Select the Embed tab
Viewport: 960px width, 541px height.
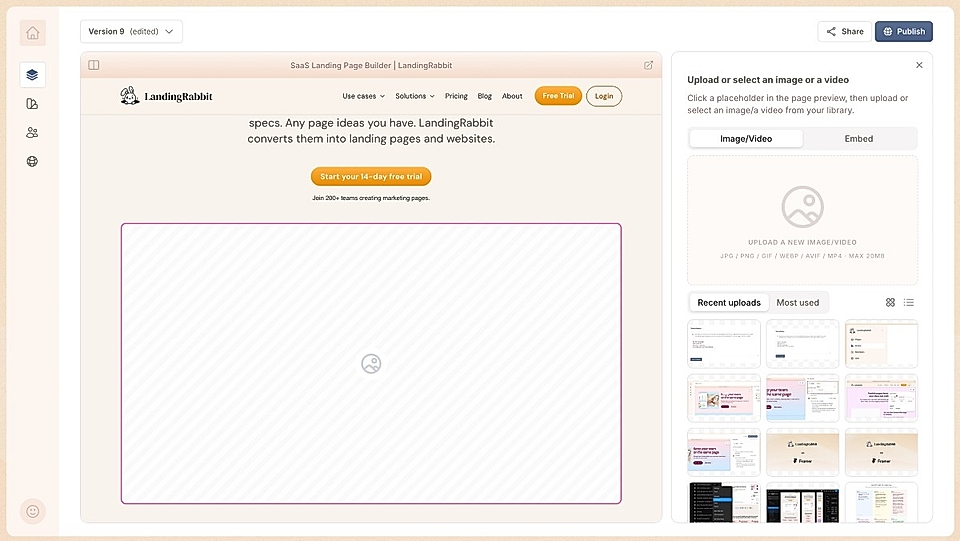pyautogui.click(x=858, y=139)
